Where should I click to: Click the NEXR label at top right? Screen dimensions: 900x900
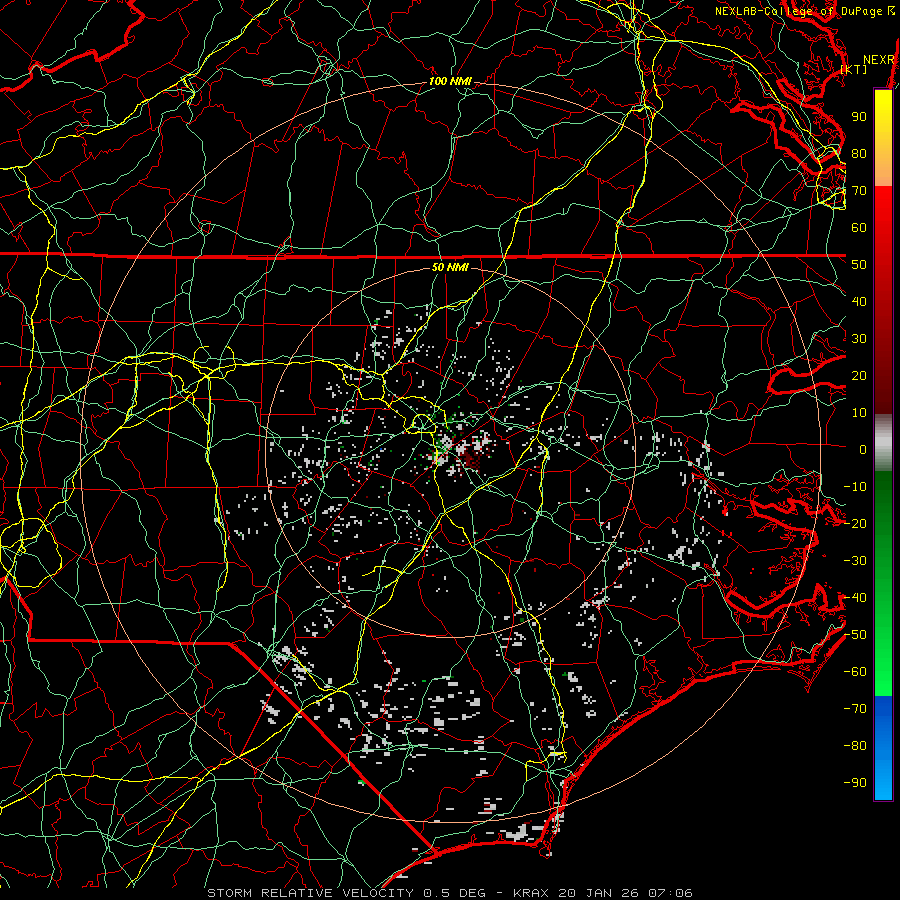coord(879,60)
